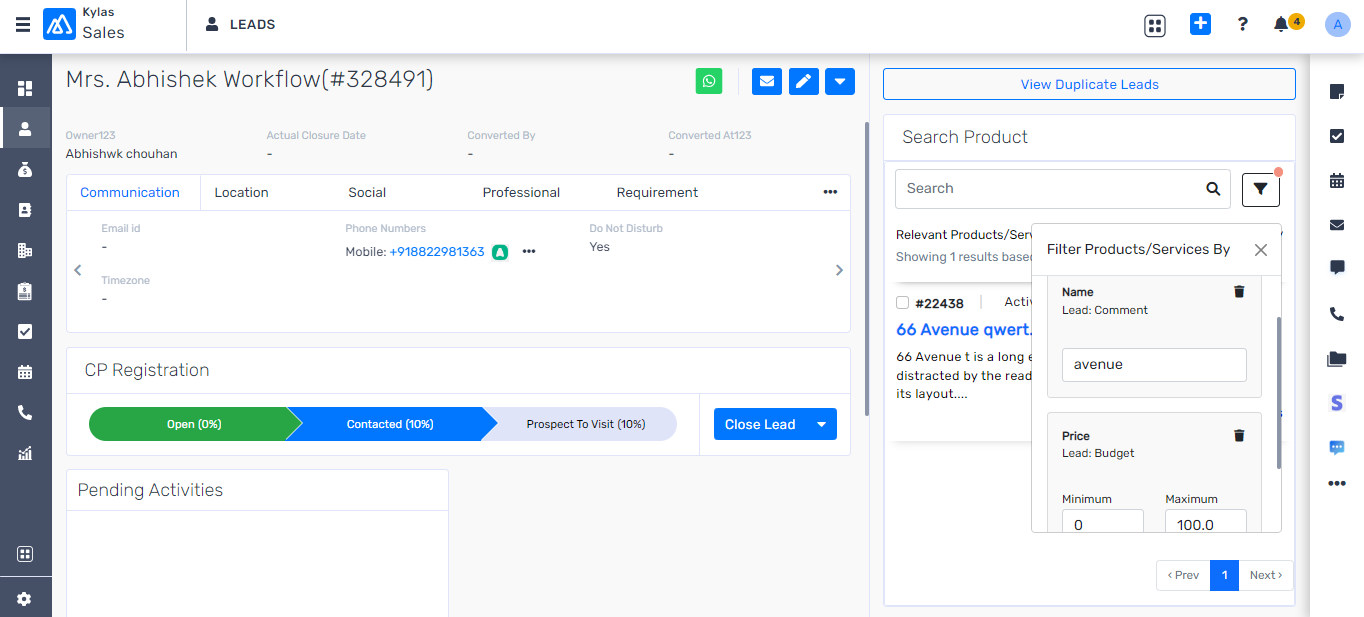
Task: Toggle the checkbox beside product #22438
Action: point(902,302)
